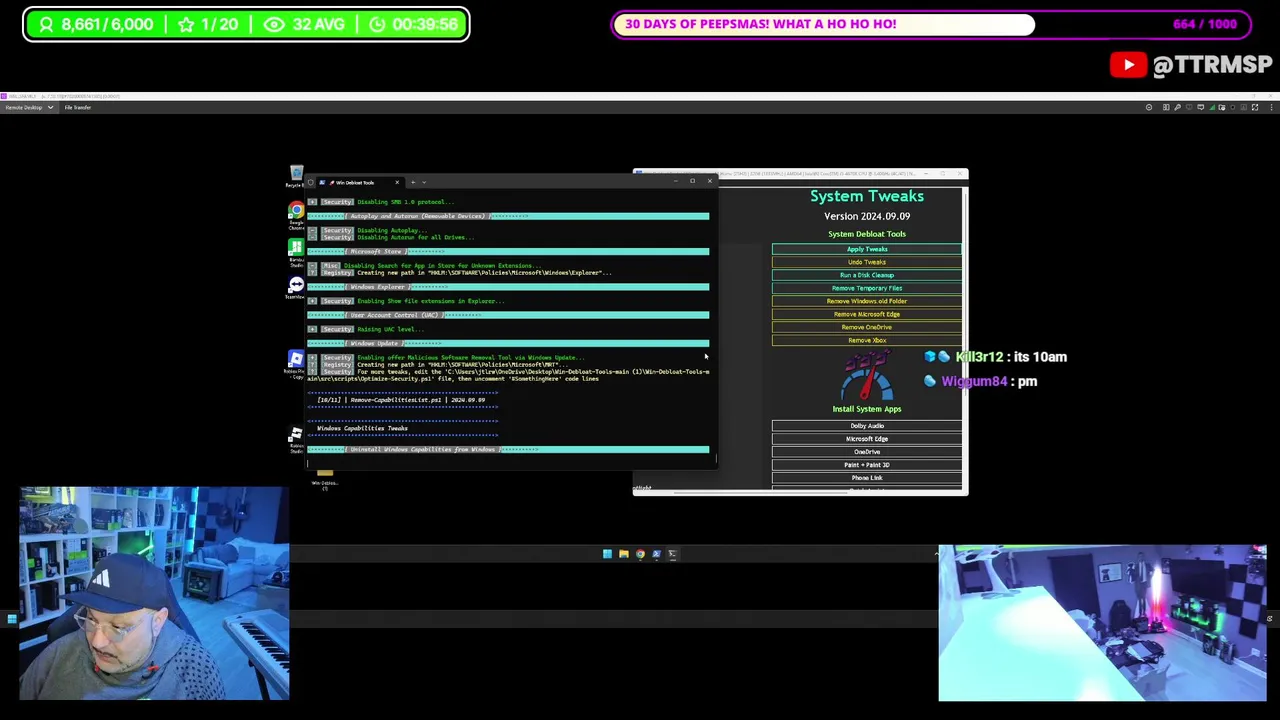Click the YouTube logo overlay
The width and height of the screenshot is (1280, 720).
point(1128,65)
